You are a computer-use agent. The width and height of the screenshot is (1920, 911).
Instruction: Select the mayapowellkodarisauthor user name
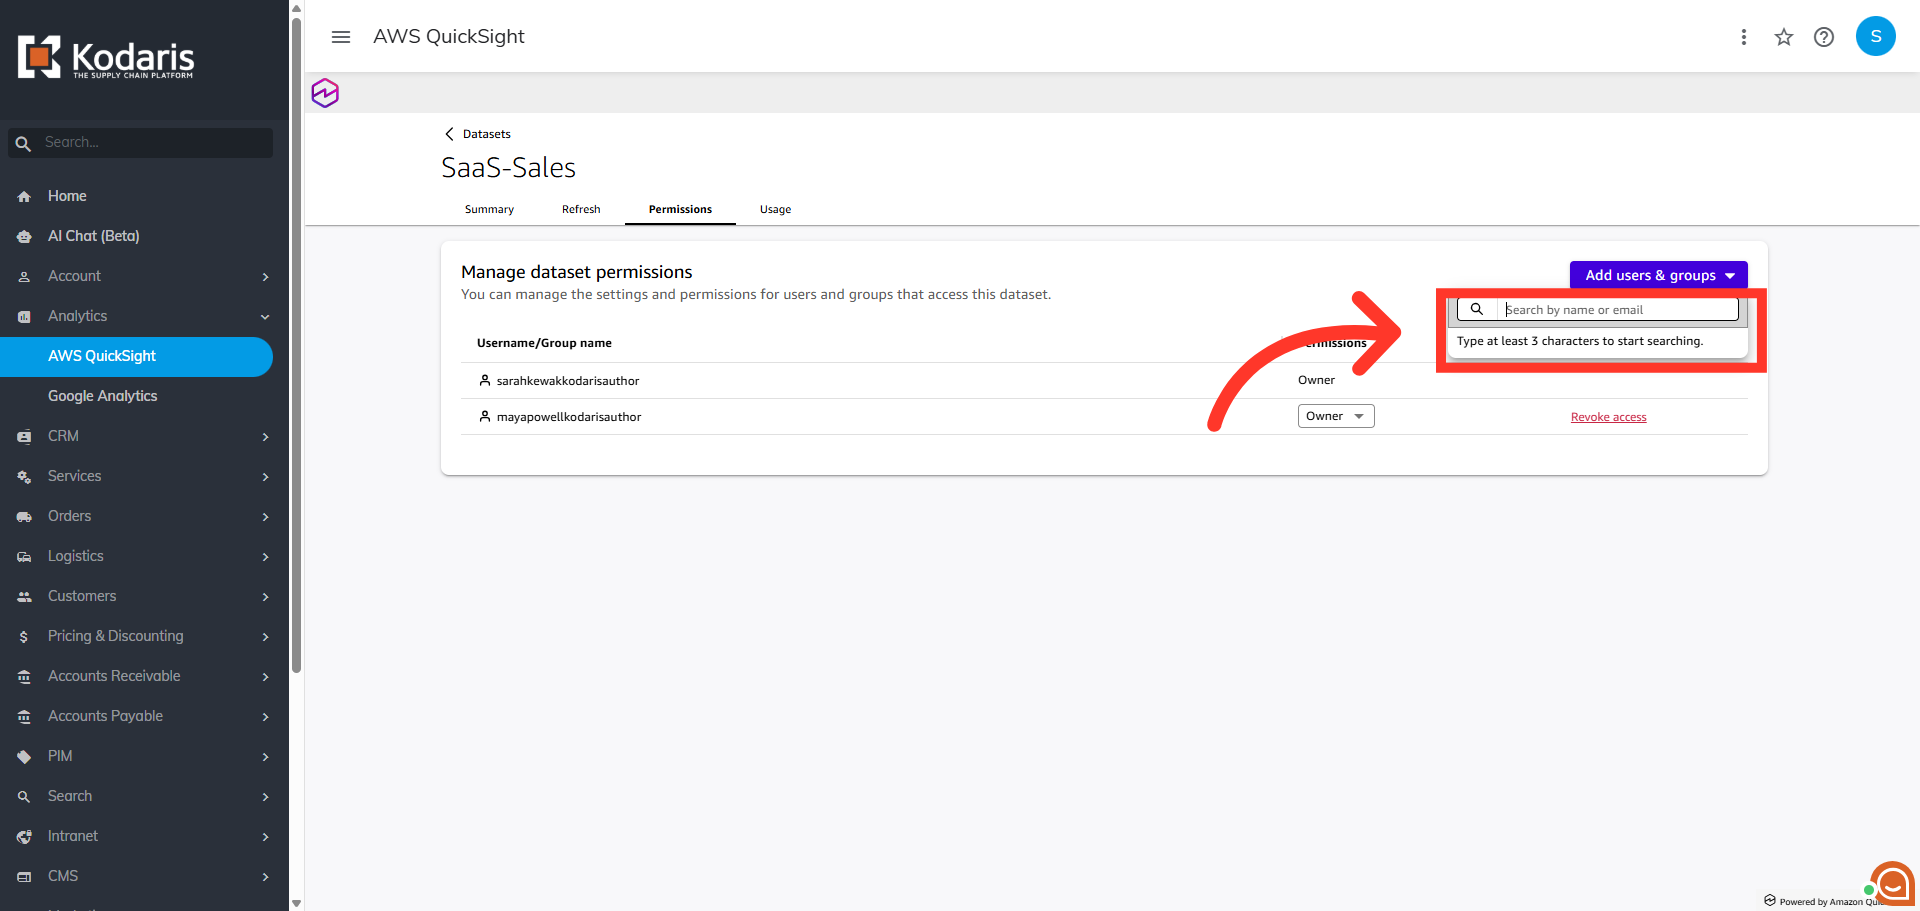click(569, 417)
